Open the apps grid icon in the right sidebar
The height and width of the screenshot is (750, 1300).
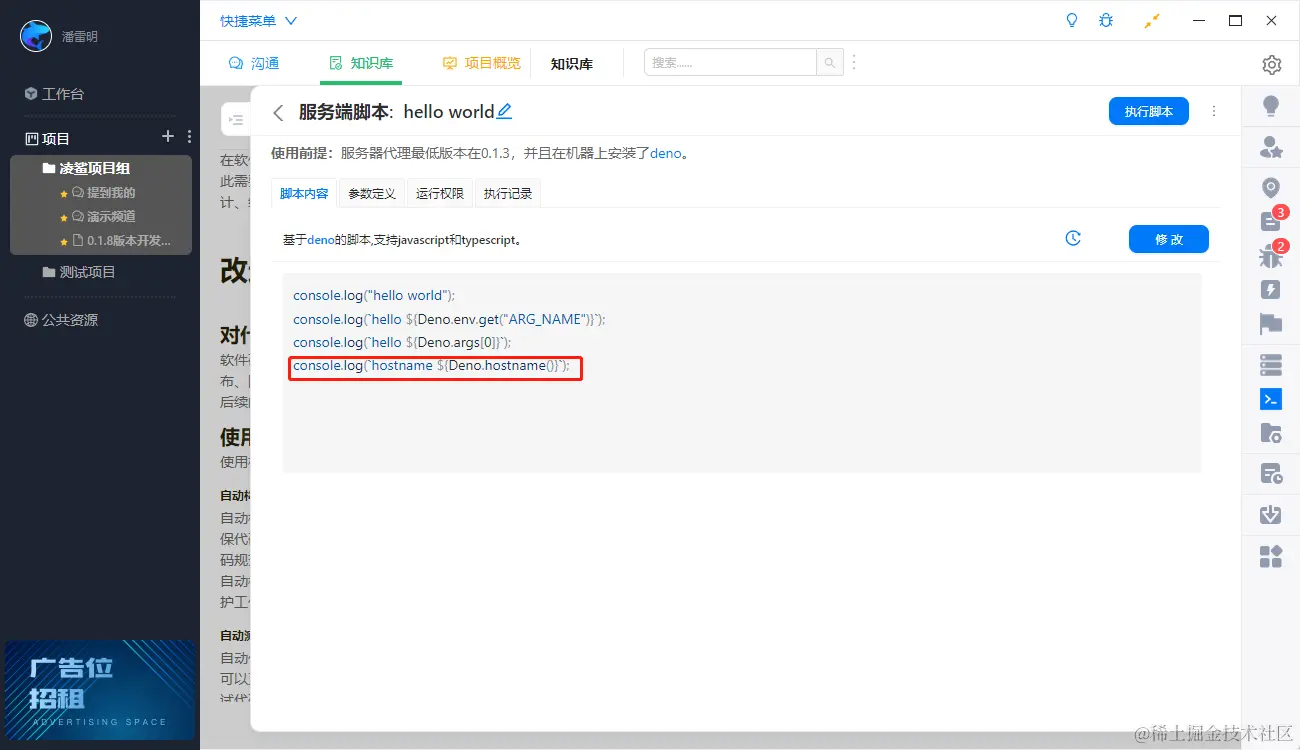point(1271,556)
